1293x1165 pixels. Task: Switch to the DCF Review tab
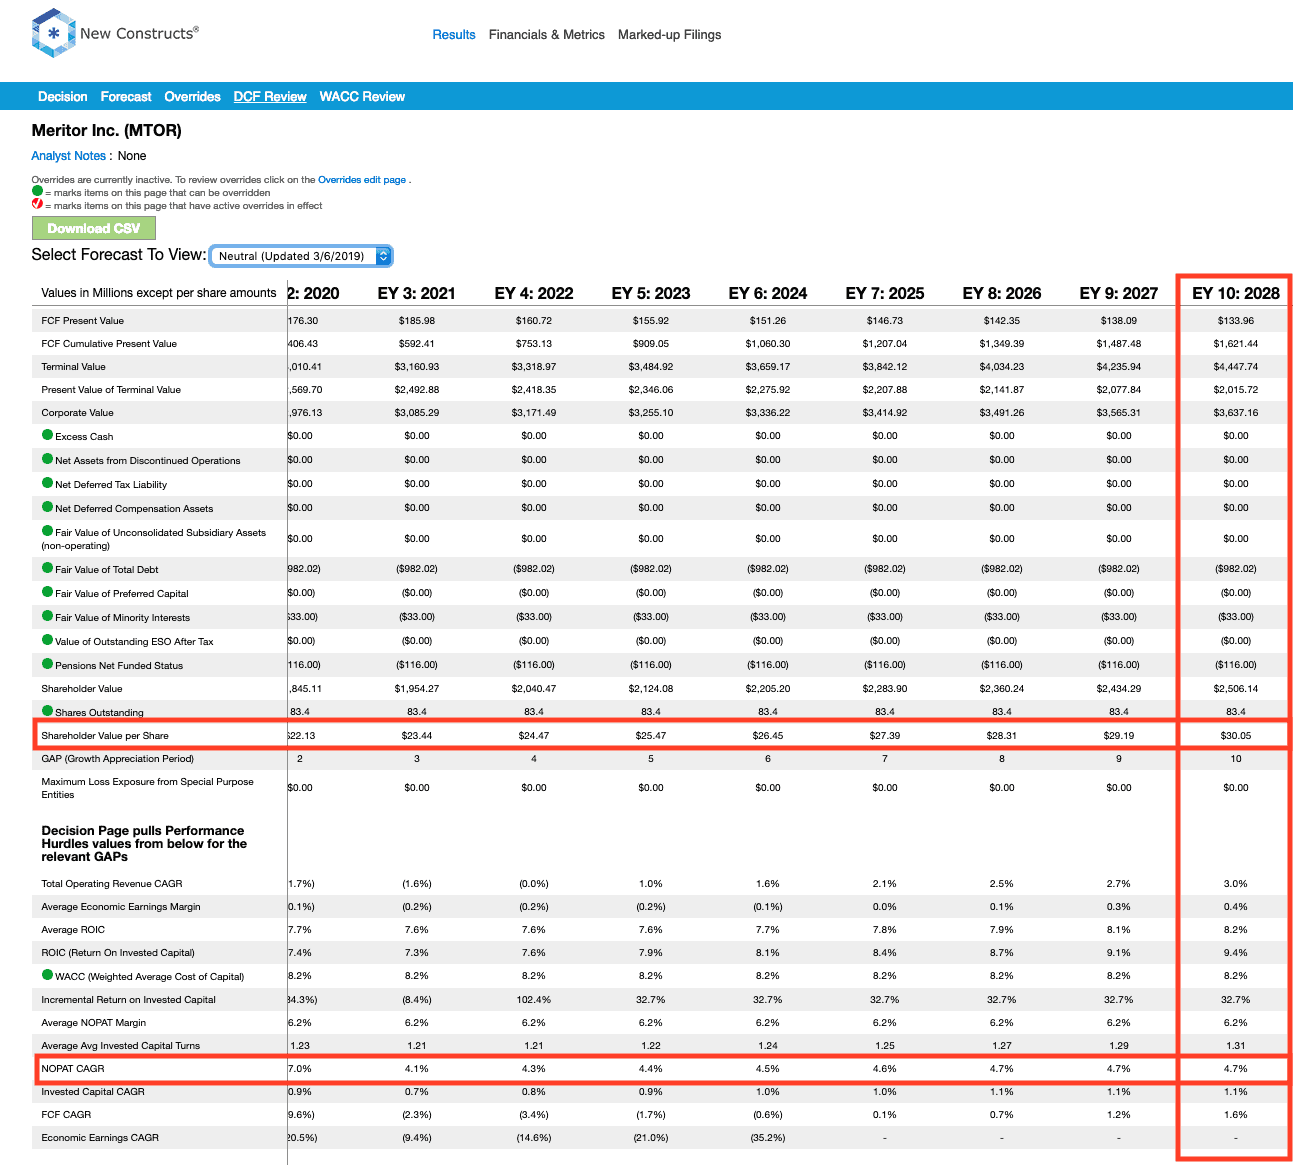(270, 97)
